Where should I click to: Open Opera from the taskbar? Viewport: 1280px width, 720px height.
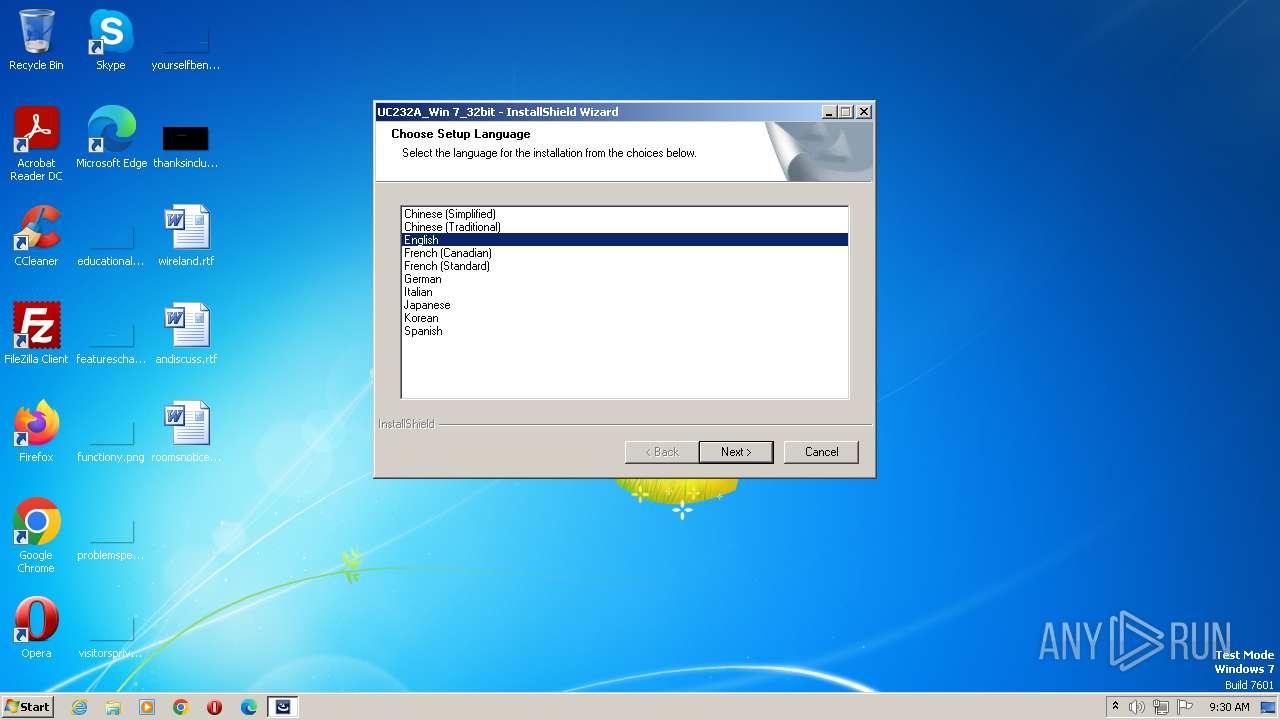pyautogui.click(x=215, y=707)
